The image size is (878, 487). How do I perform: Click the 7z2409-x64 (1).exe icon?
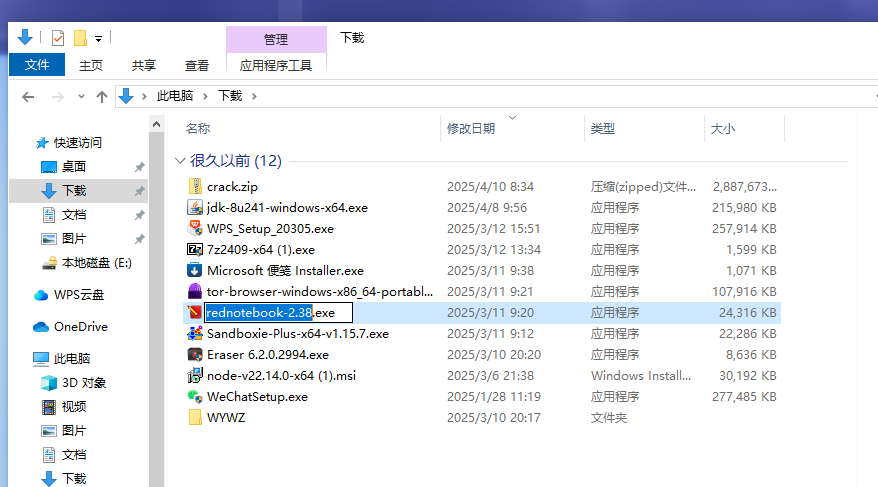[195, 250]
